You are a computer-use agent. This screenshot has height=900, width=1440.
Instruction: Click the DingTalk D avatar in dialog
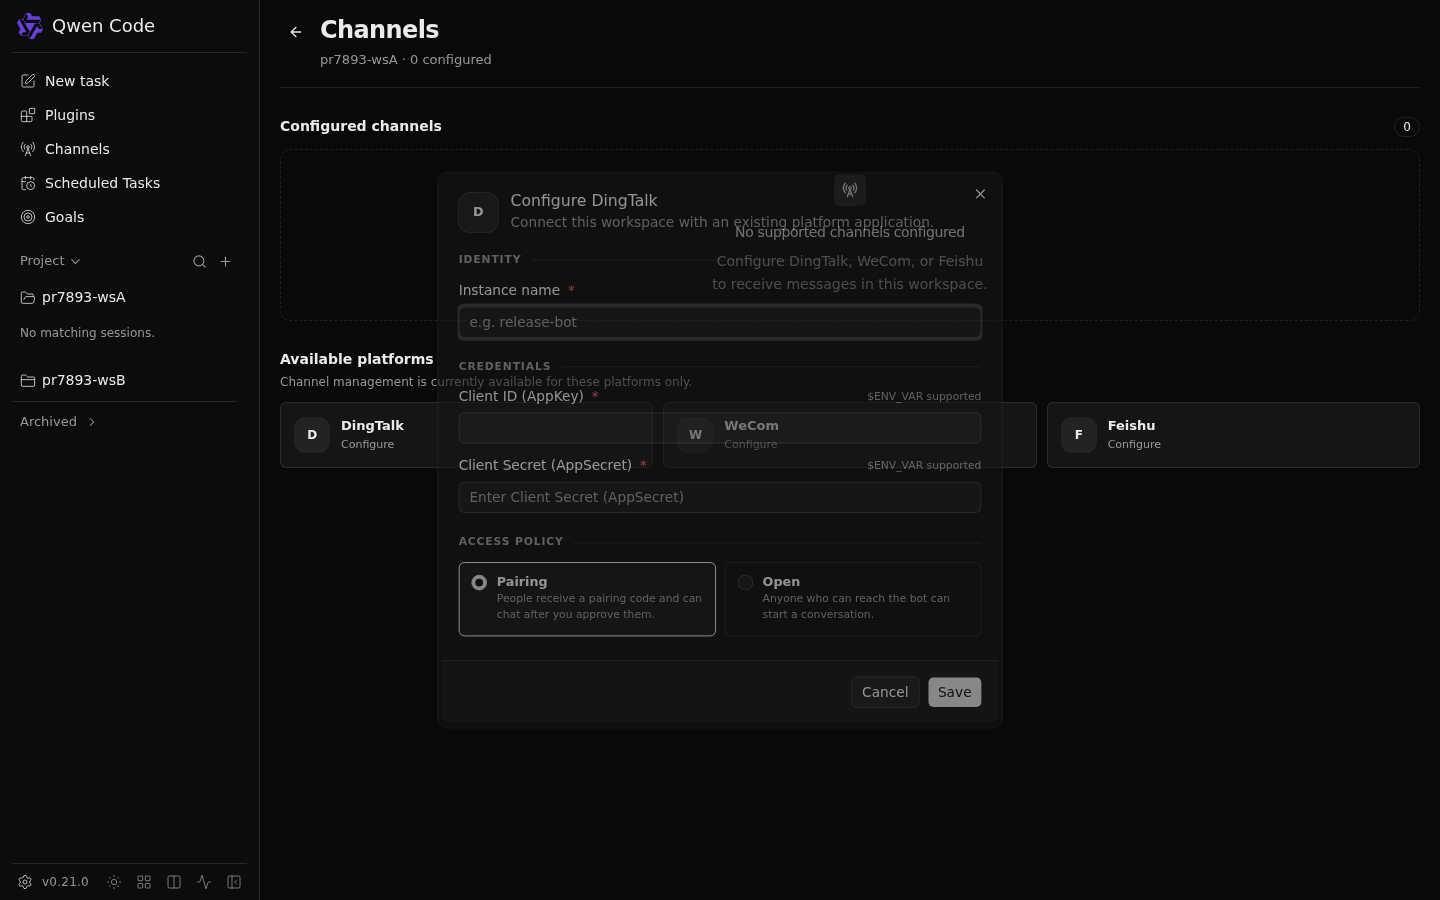[x=478, y=212]
